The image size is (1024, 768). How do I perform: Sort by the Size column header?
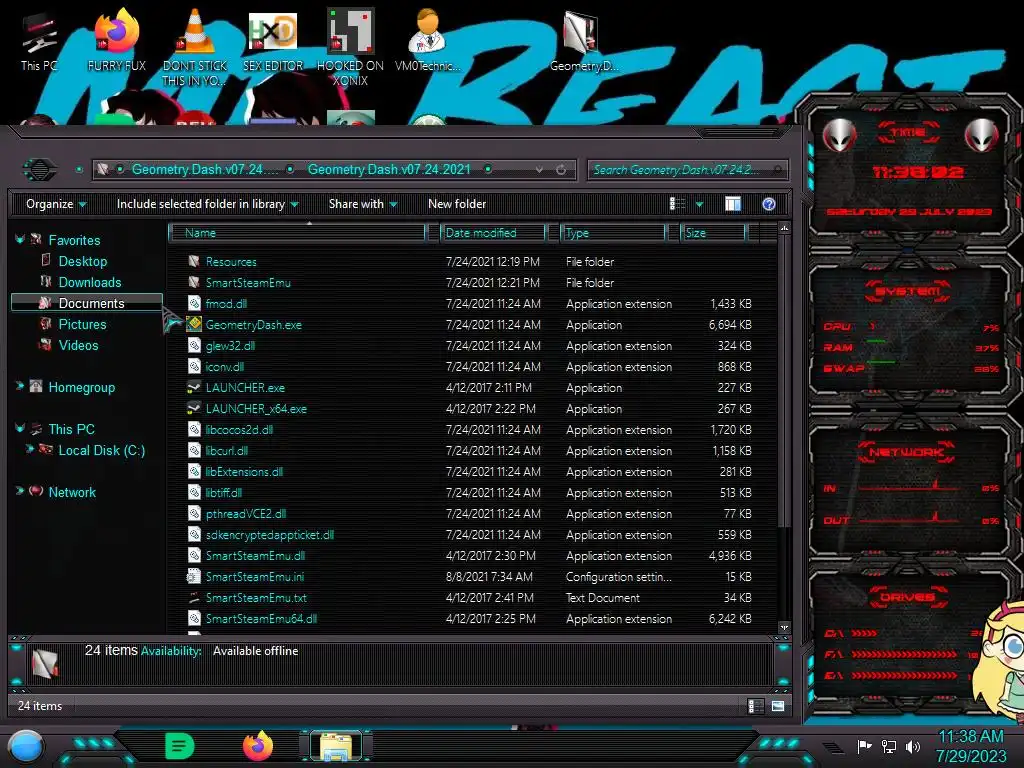[713, 232]
